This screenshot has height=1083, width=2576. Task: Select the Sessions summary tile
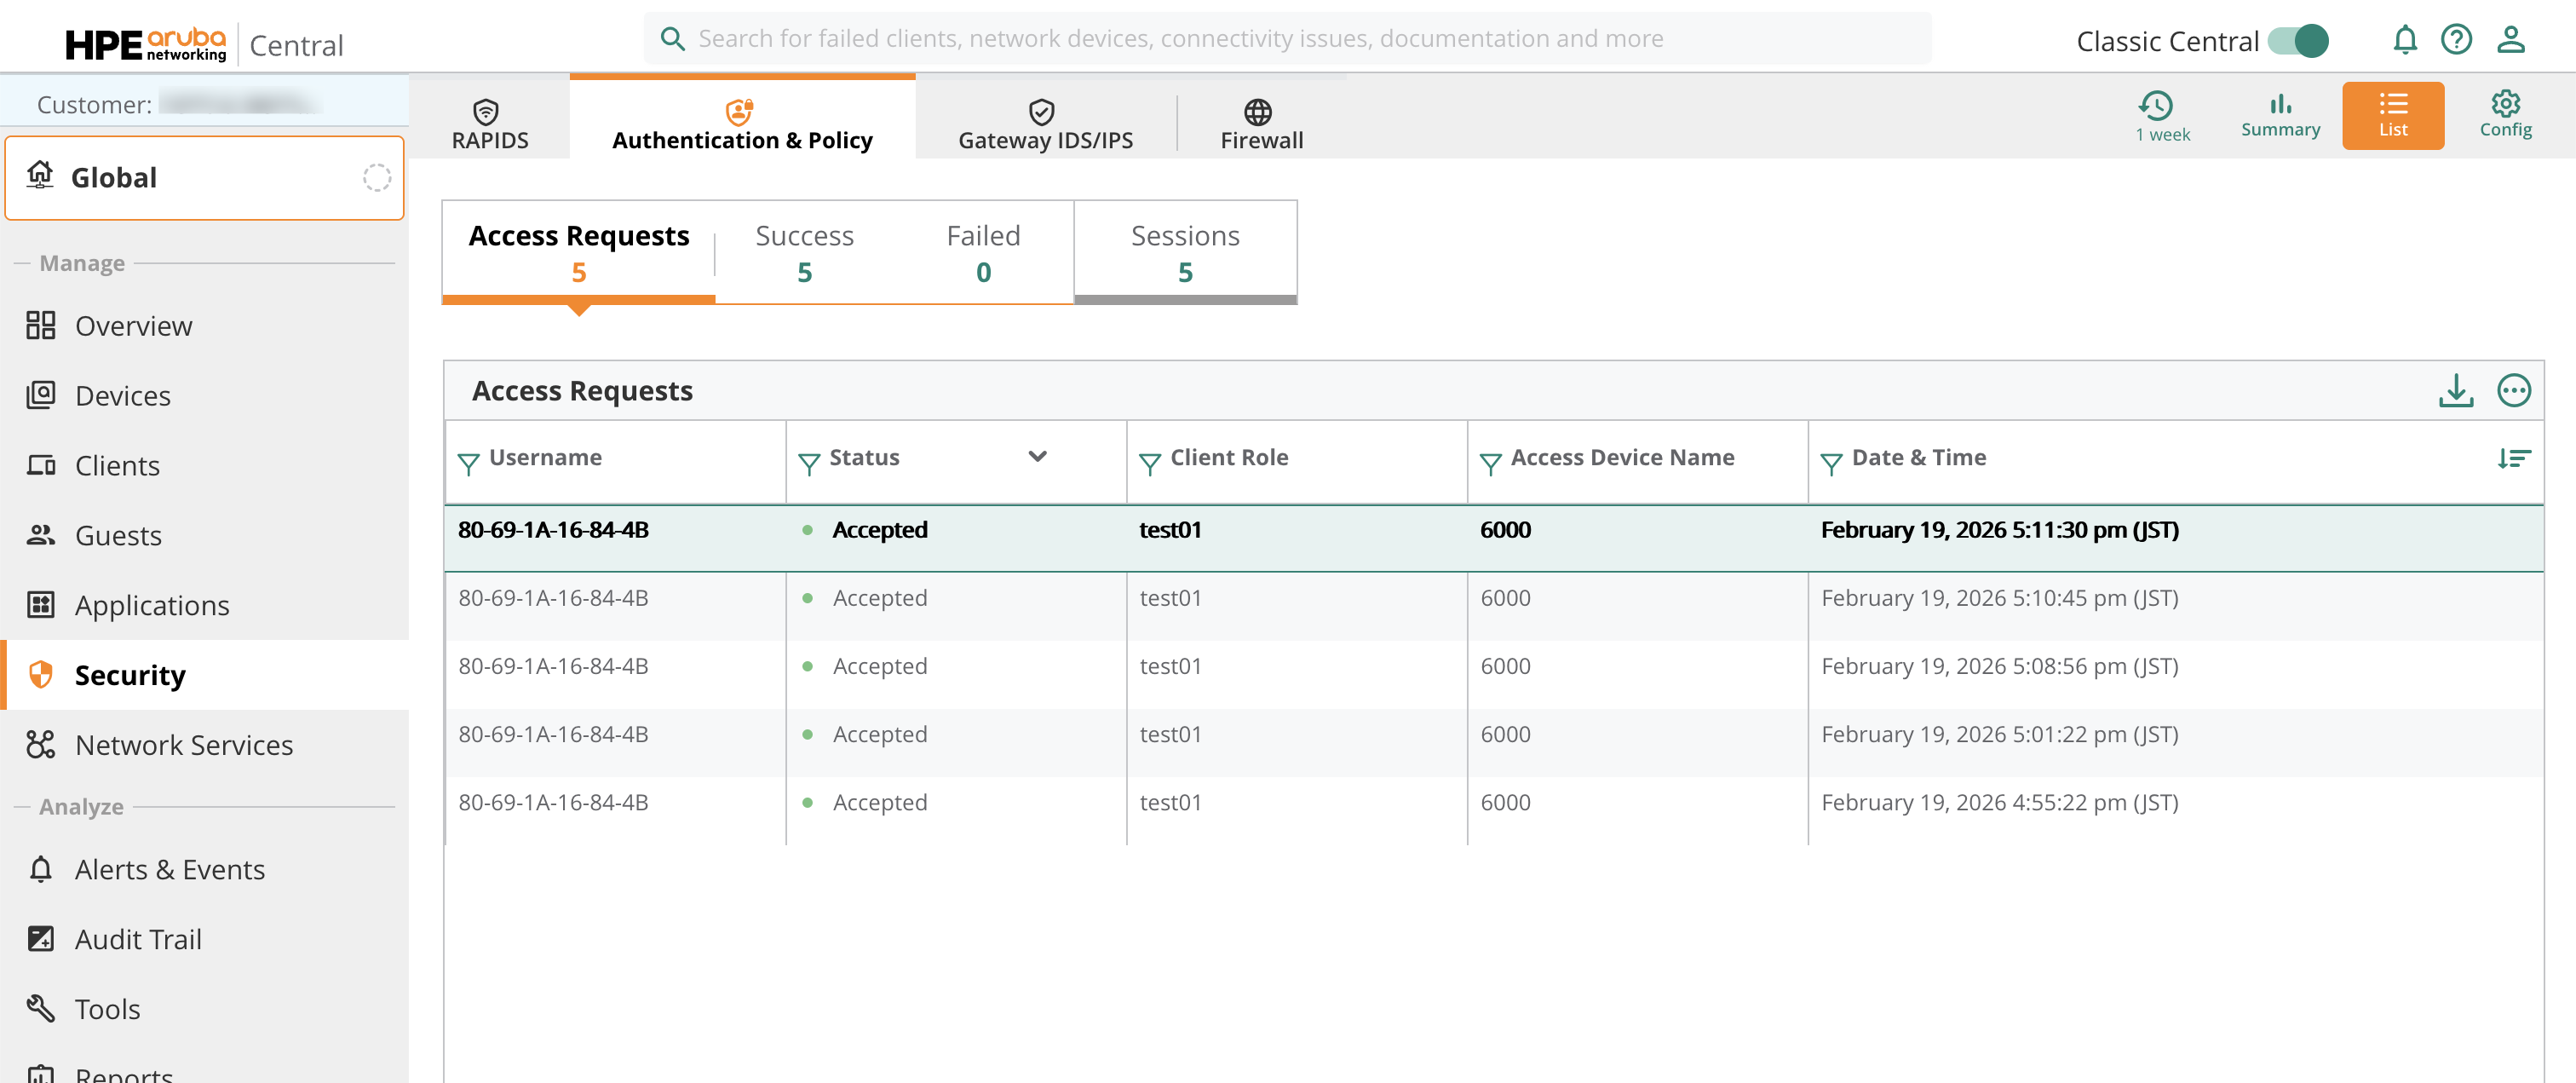tap(1184, 252)
